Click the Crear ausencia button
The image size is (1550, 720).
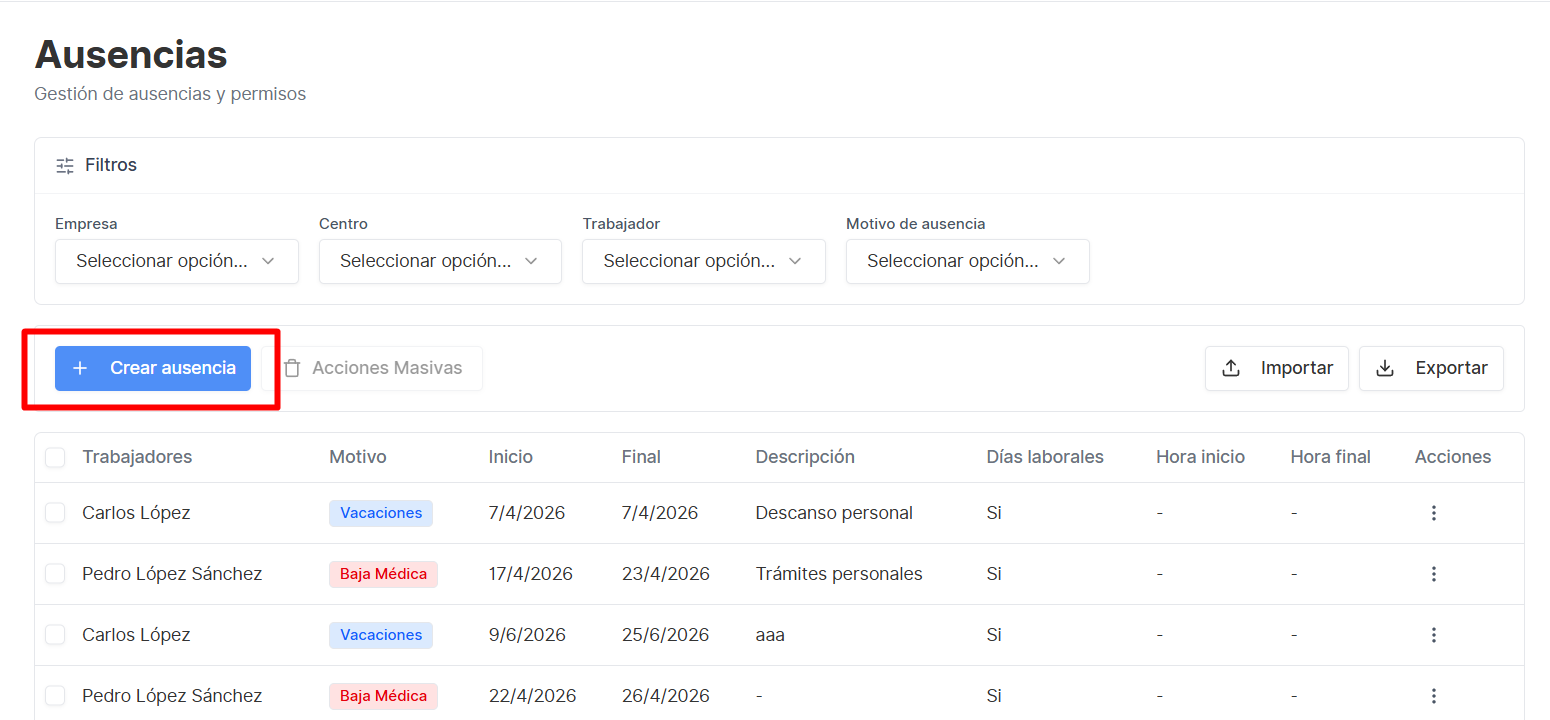tap(153, 368)
